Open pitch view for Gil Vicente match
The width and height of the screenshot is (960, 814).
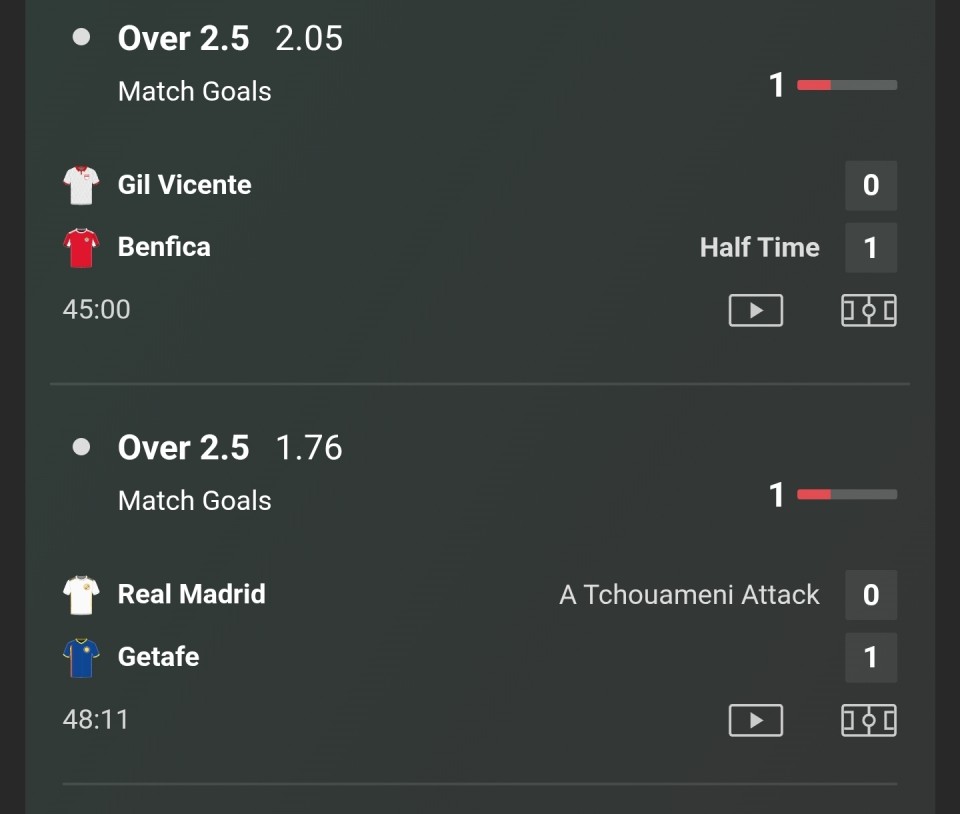(x=868, y=310)
